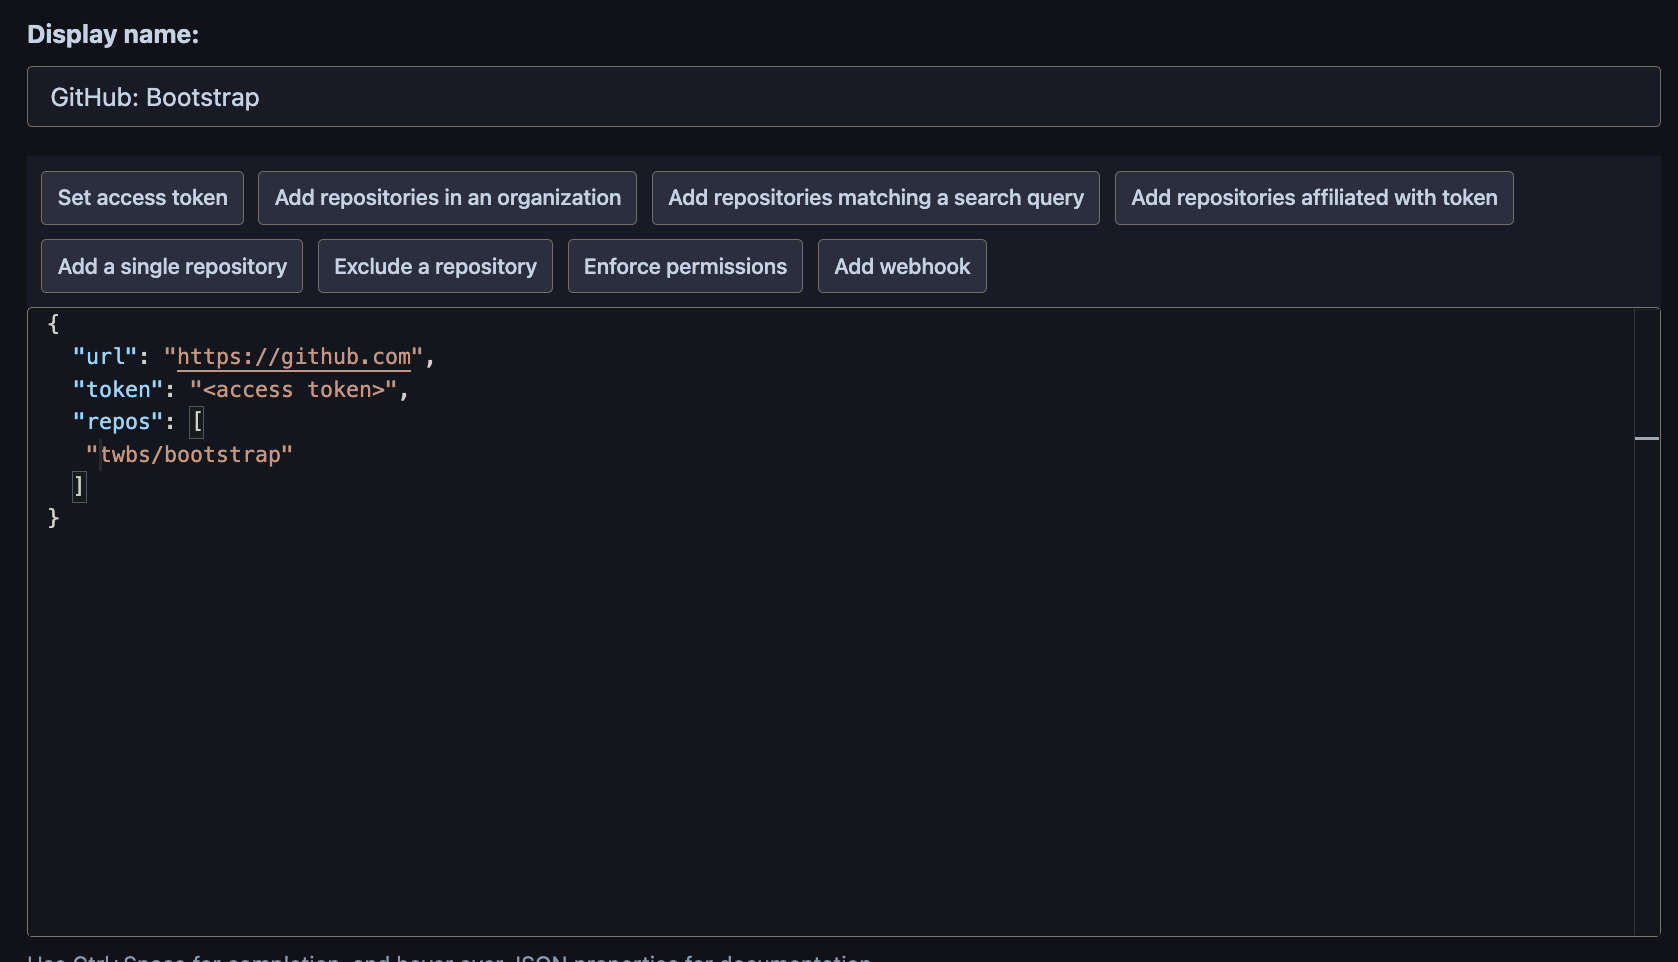The width and height of the screenshot is (1678, 962).
Task: Click Add repositories affiliated with token
Action: 1313,198
